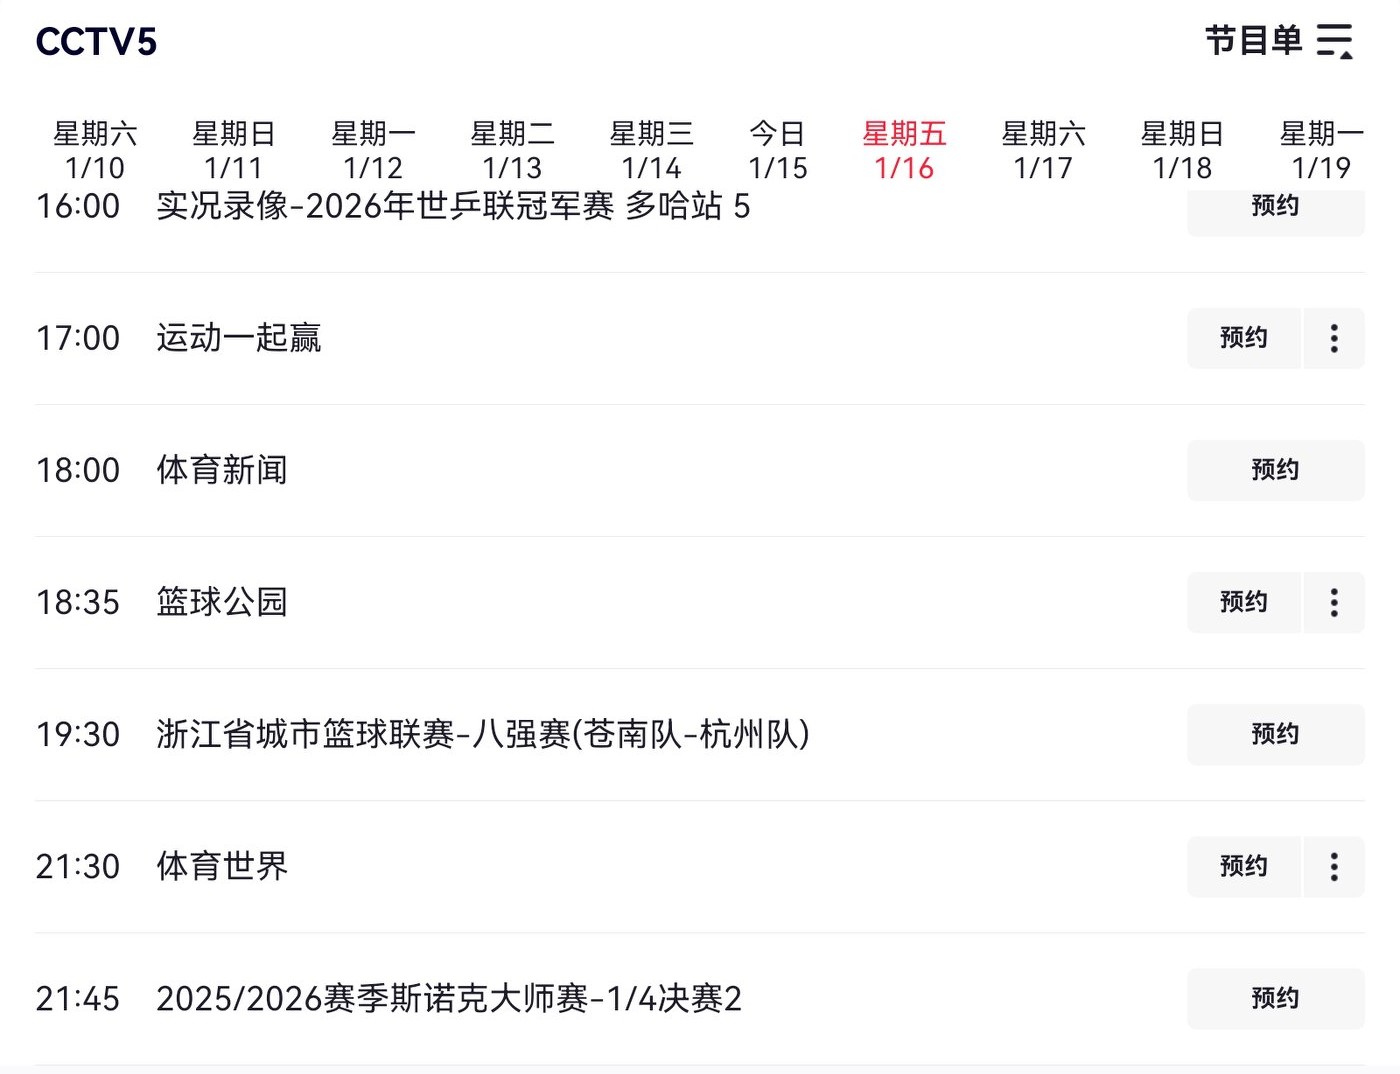This screenshot has width=1400, height=1074.
Task: Click 预约 for 18:35 篮球公园
Action: [x=1244, y=602]
